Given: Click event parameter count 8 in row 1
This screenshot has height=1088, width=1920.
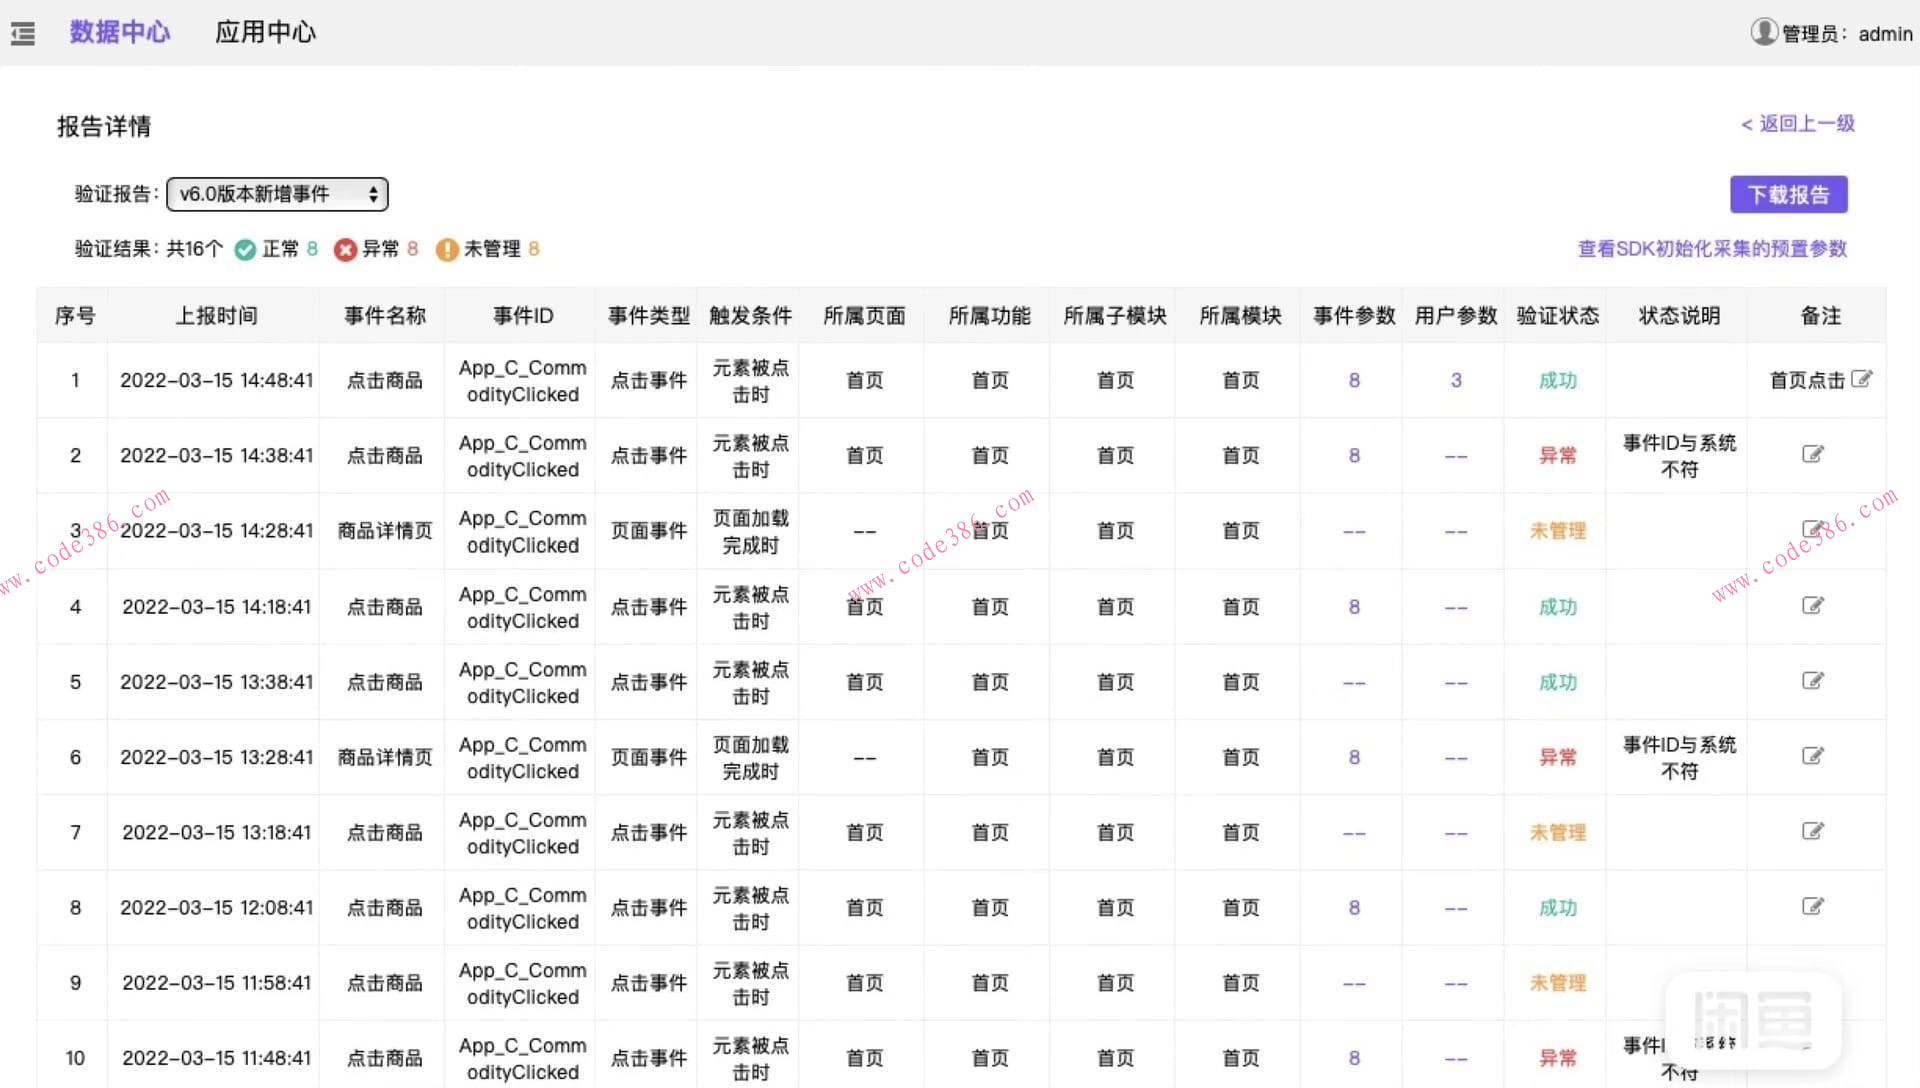Looking at the screenshot, I should click(x=1354, y=380).
